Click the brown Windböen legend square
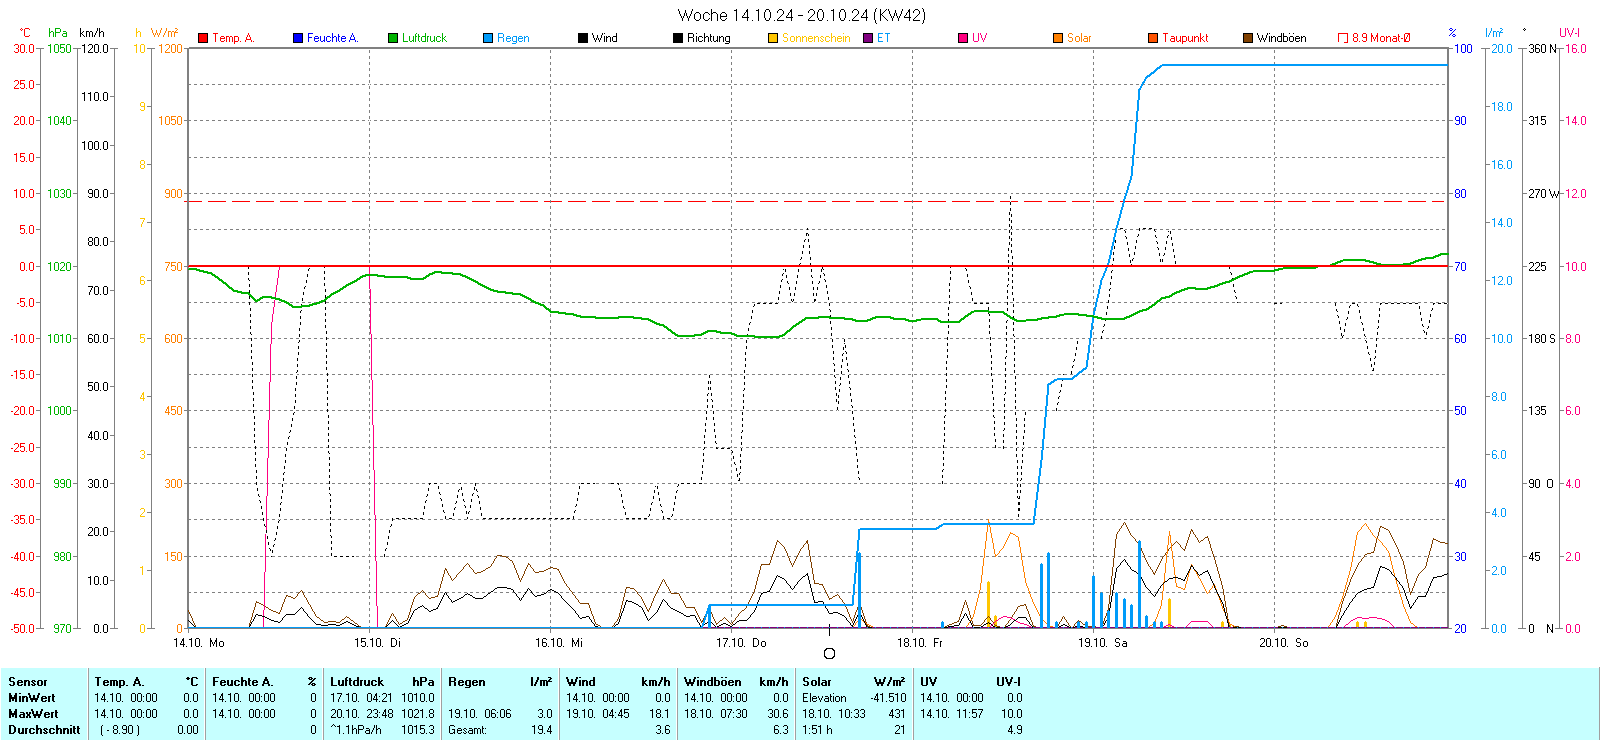Image resolution: width=1600 pixels, height=740 pixels. tap(1248, 38)
